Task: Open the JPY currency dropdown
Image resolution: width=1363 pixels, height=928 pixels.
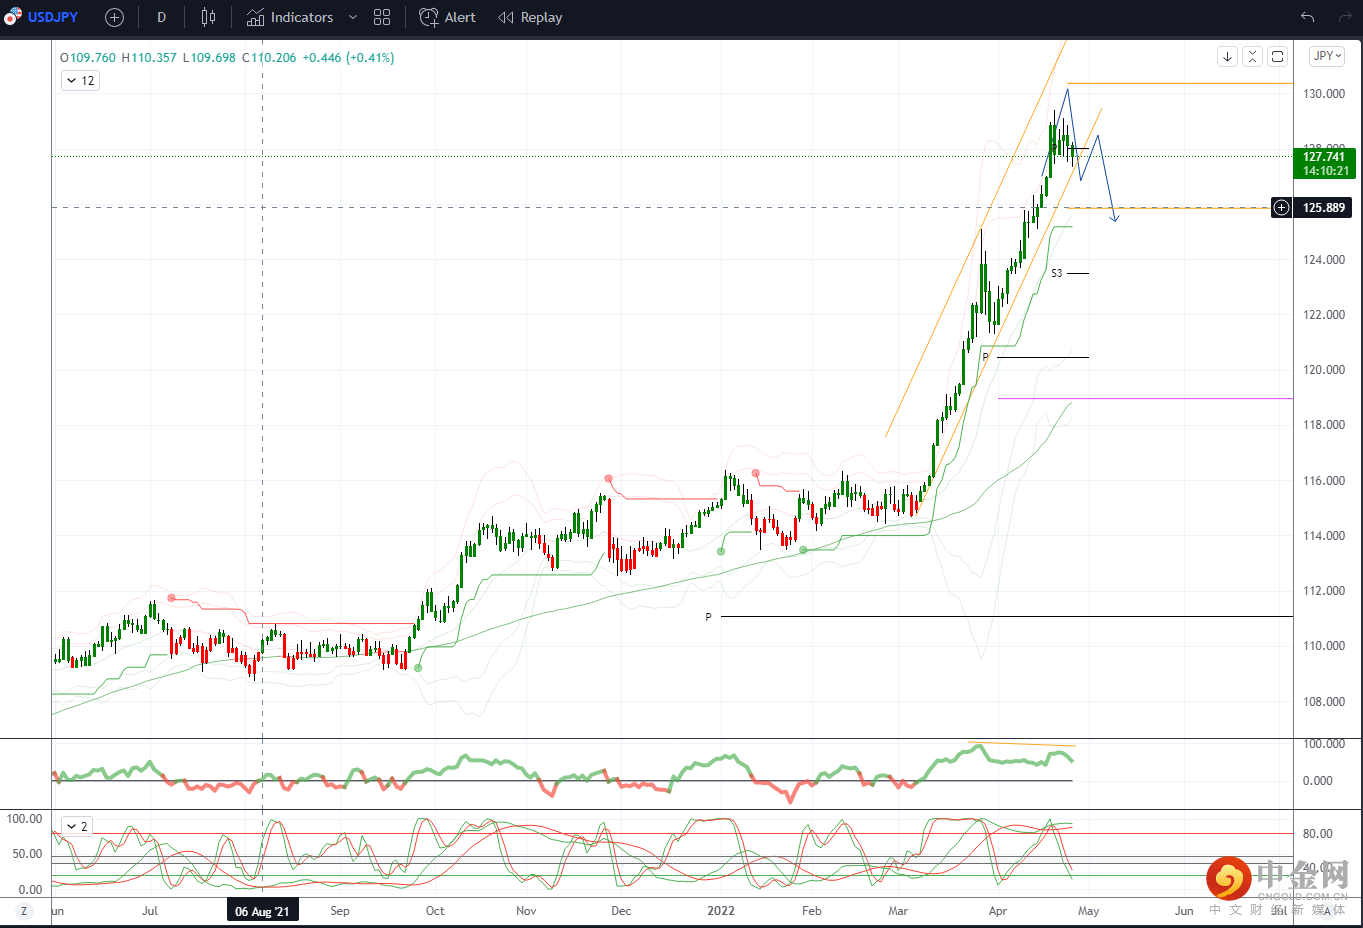Action: pyautogui.click(x=1327, y=56)
